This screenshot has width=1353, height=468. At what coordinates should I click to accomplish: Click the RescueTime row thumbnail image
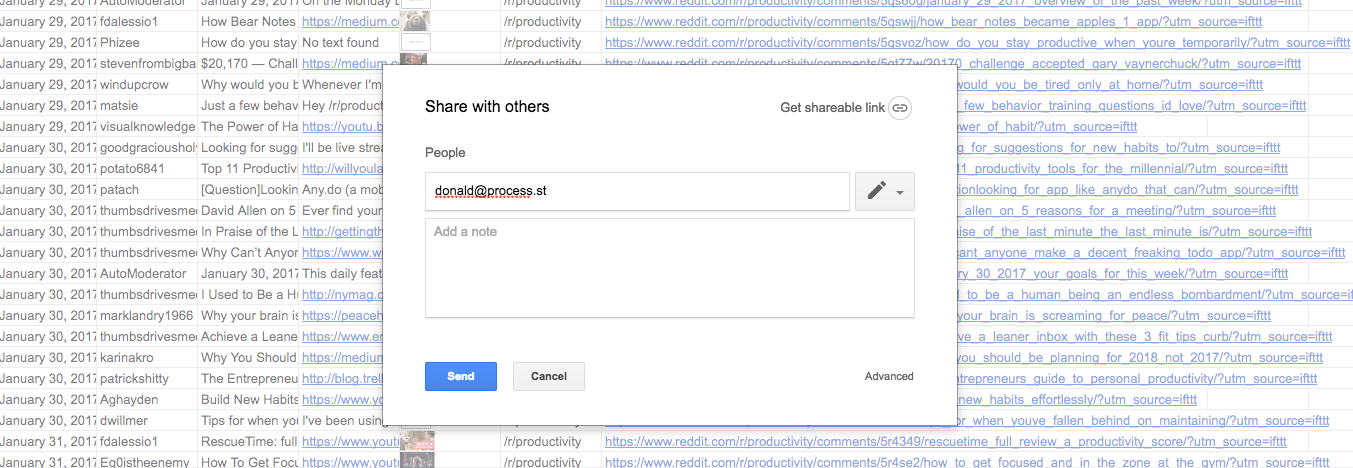[417, 441]
